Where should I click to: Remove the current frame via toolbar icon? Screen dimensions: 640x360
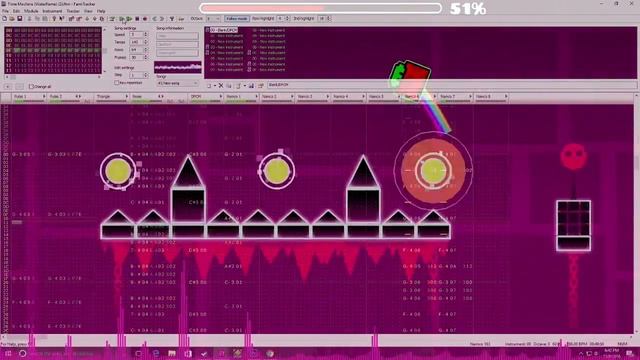coord(79,19)
